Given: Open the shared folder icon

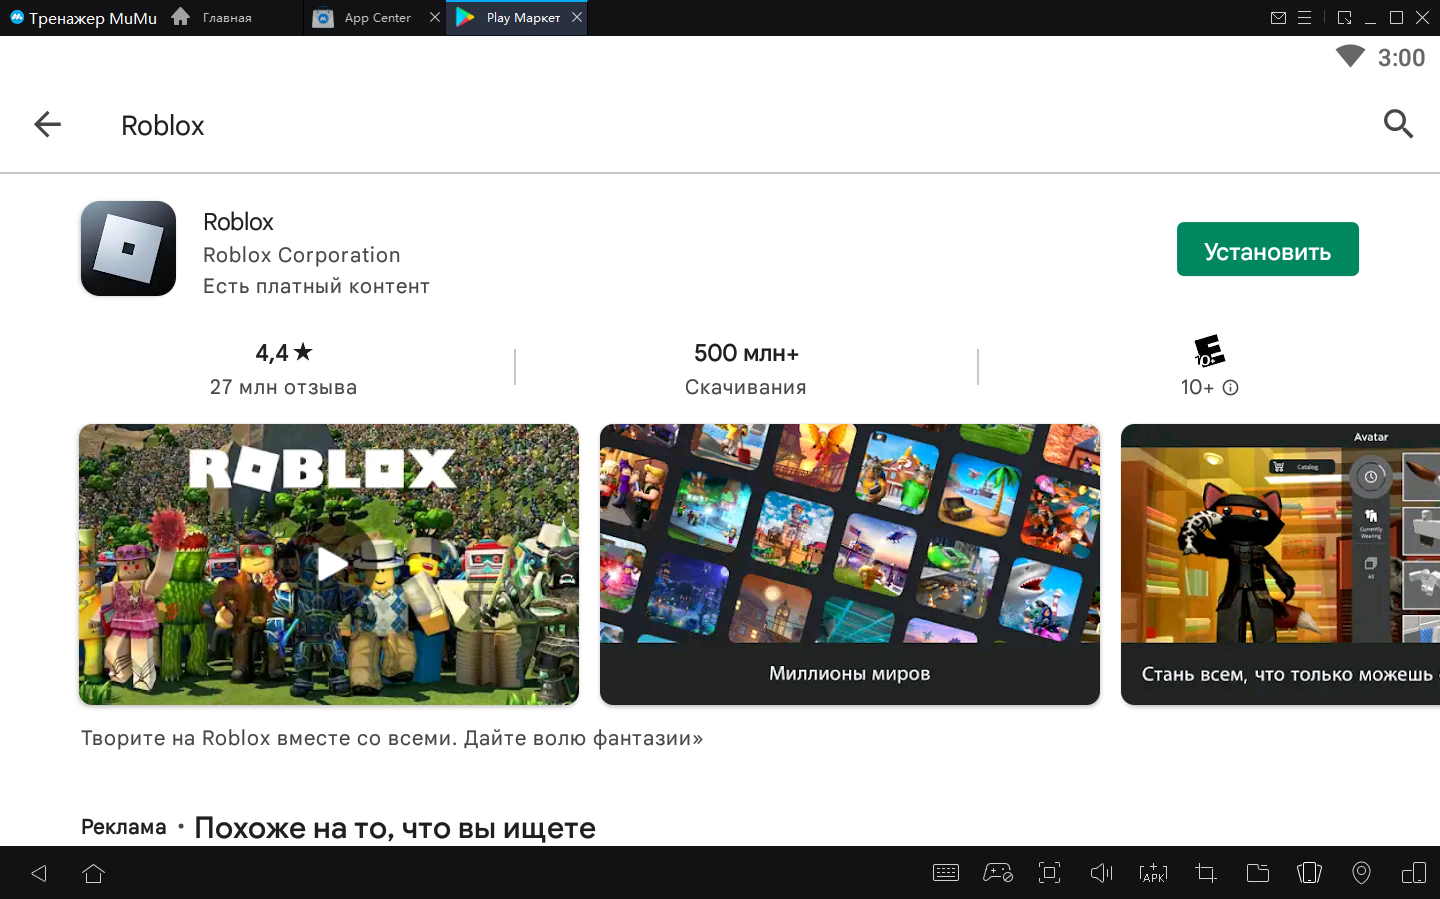Looking at the screenshot, I should [1257, 873].
